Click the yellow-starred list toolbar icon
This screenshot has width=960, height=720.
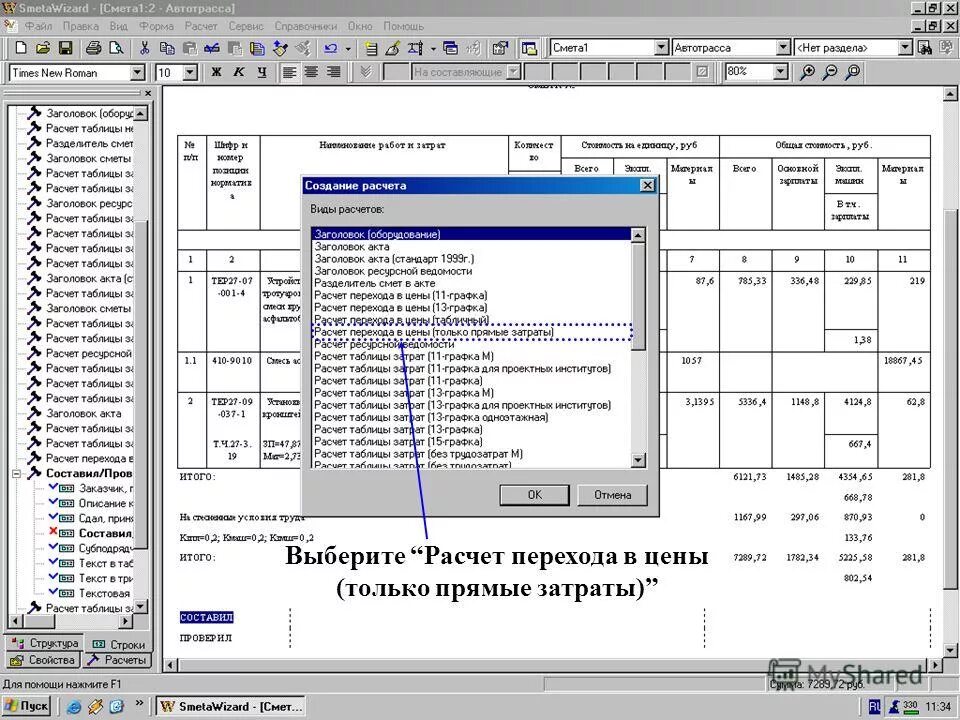370,48
